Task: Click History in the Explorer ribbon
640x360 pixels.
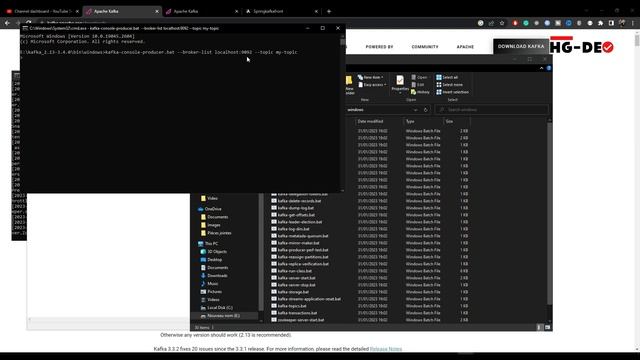Action: click(420, 92)
